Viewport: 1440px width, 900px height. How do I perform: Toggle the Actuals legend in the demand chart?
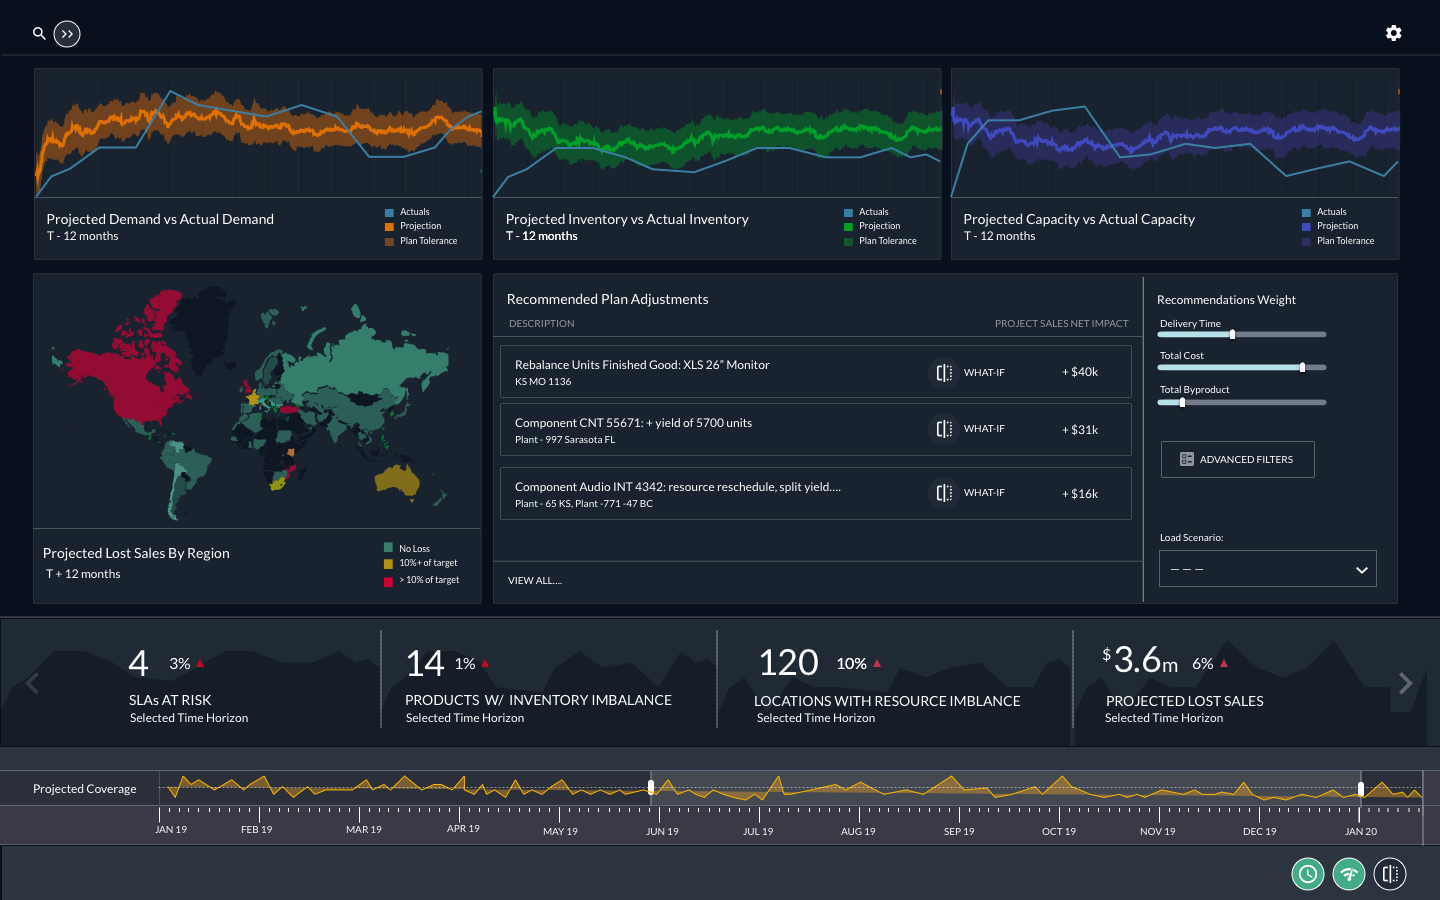[x=413, y=211]
